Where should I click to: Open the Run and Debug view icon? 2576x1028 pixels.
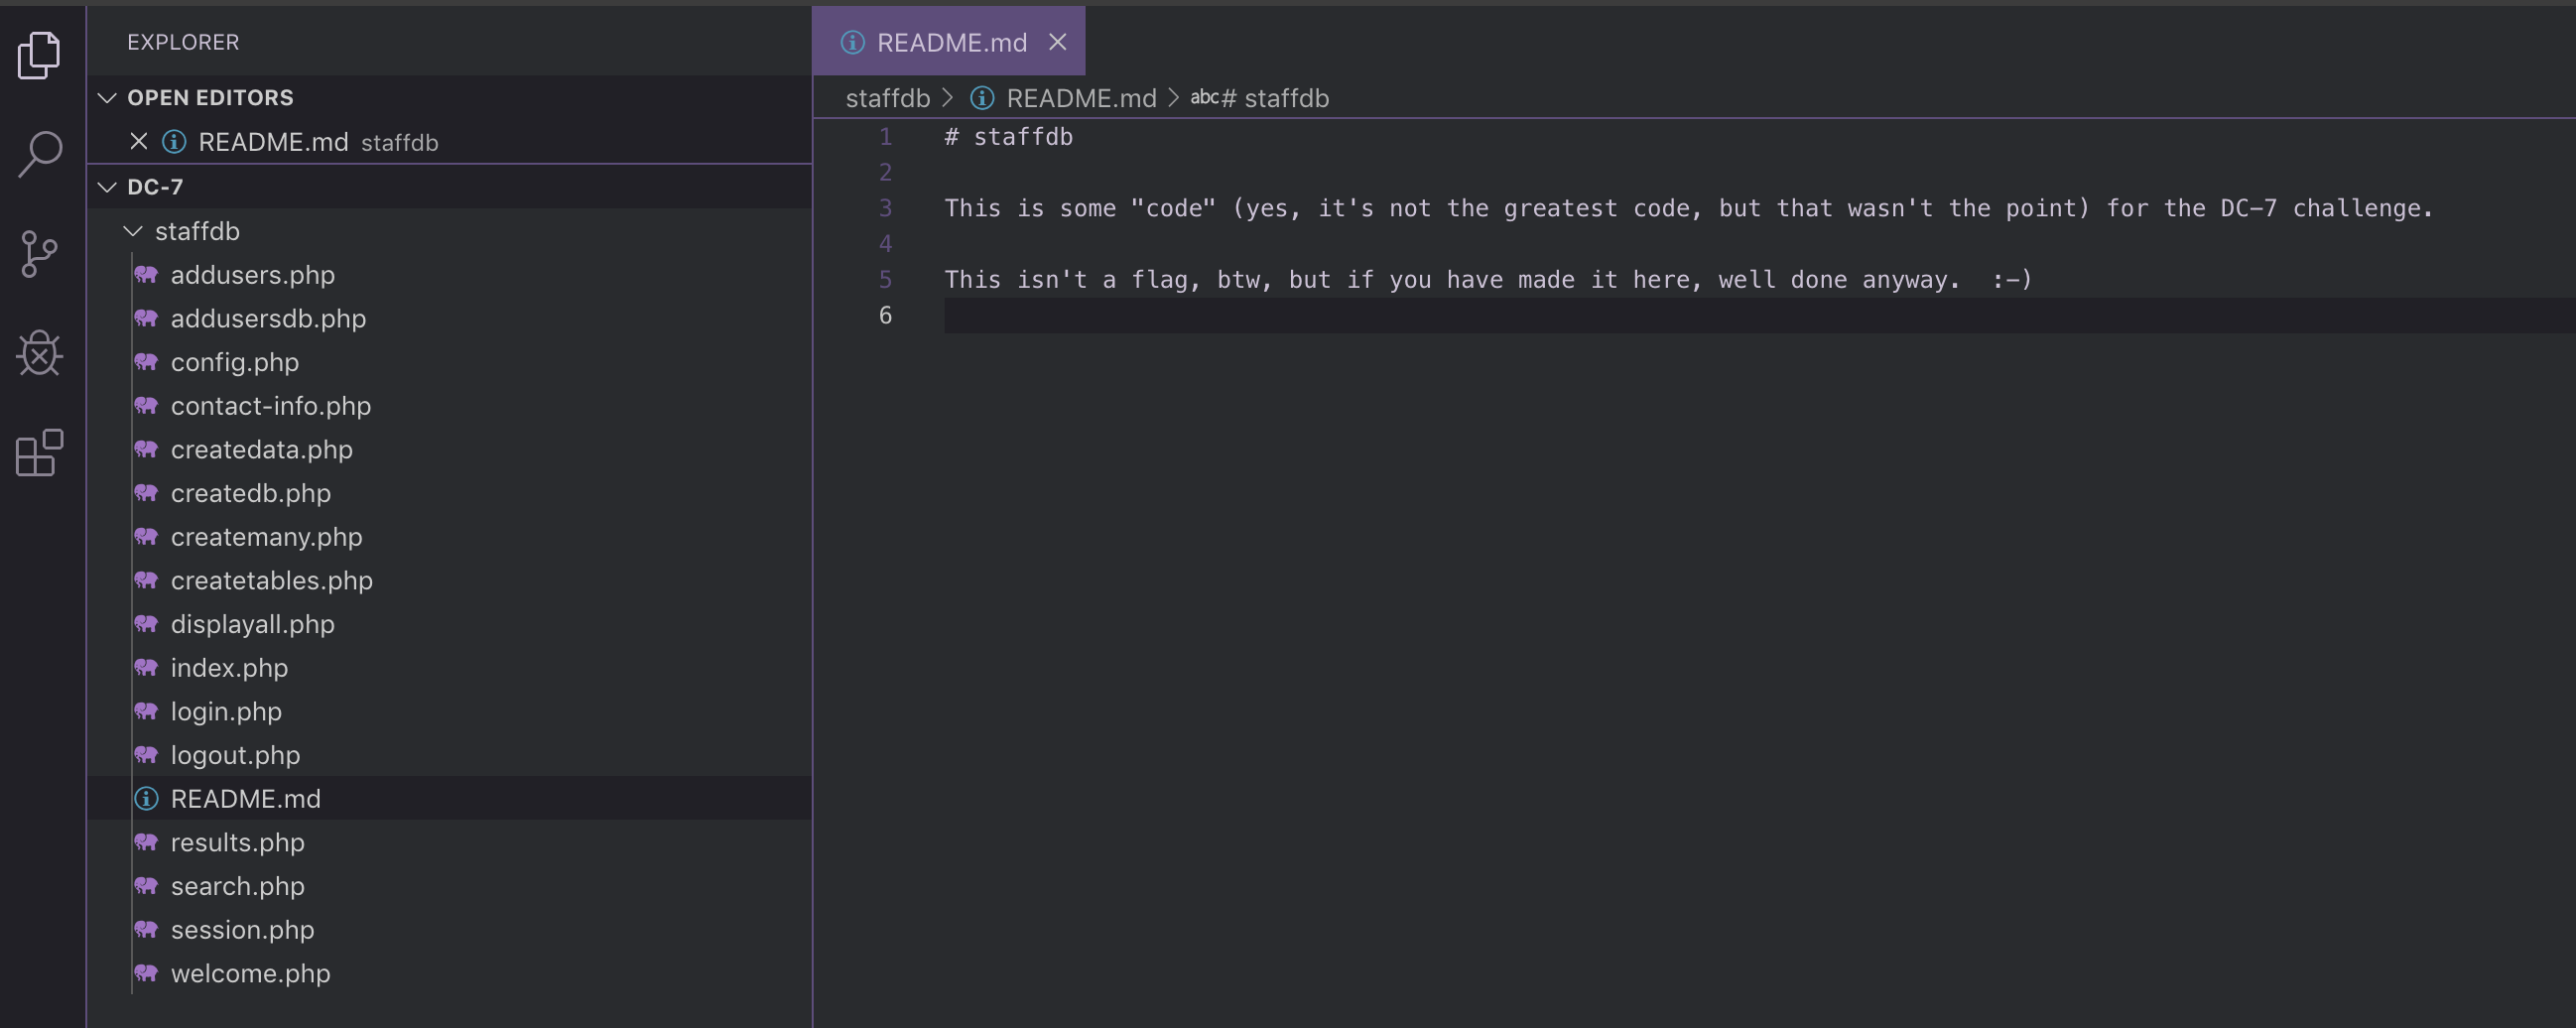(39, 353)
